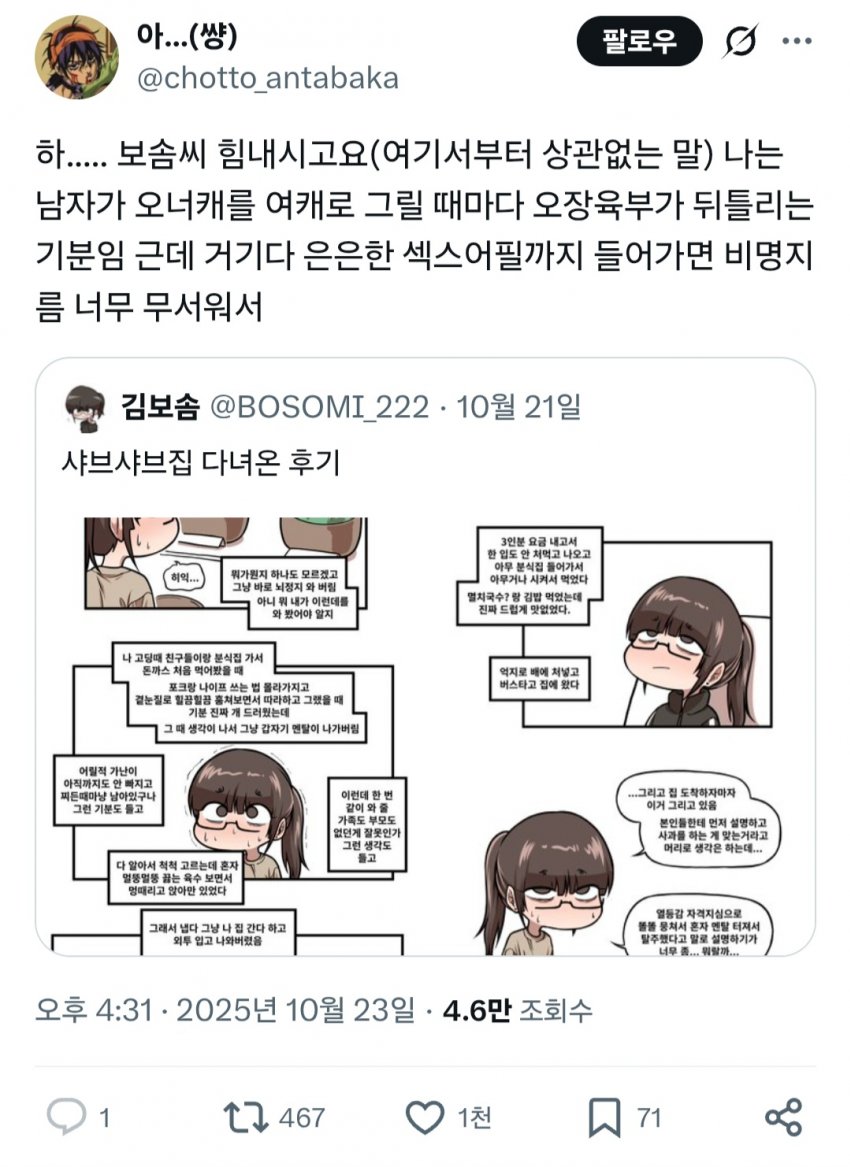Click the display name 아...(썅)
Viewport: 850px width, 1167px height.
[x=186, y=35]
